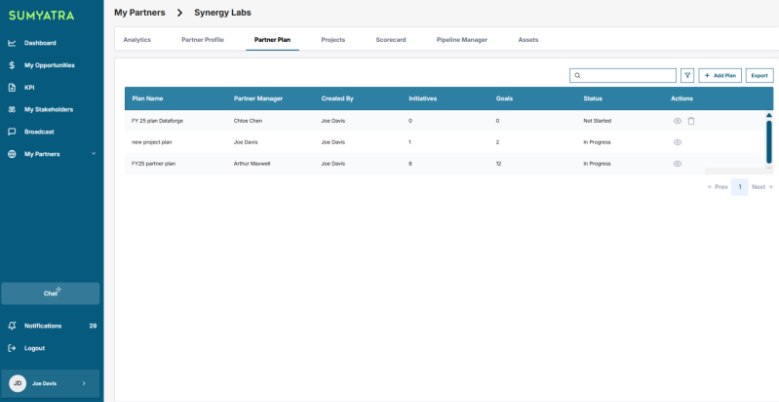Click the My Stakeholders people icon

pos(12,109)
